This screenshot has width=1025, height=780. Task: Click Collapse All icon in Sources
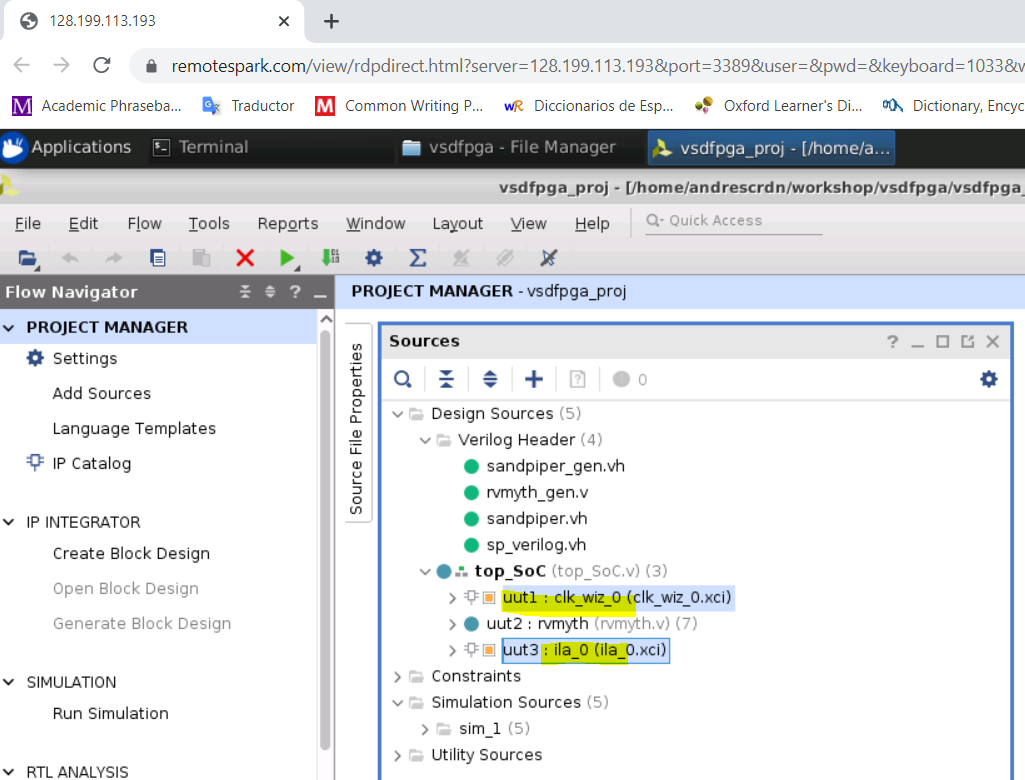446,379
